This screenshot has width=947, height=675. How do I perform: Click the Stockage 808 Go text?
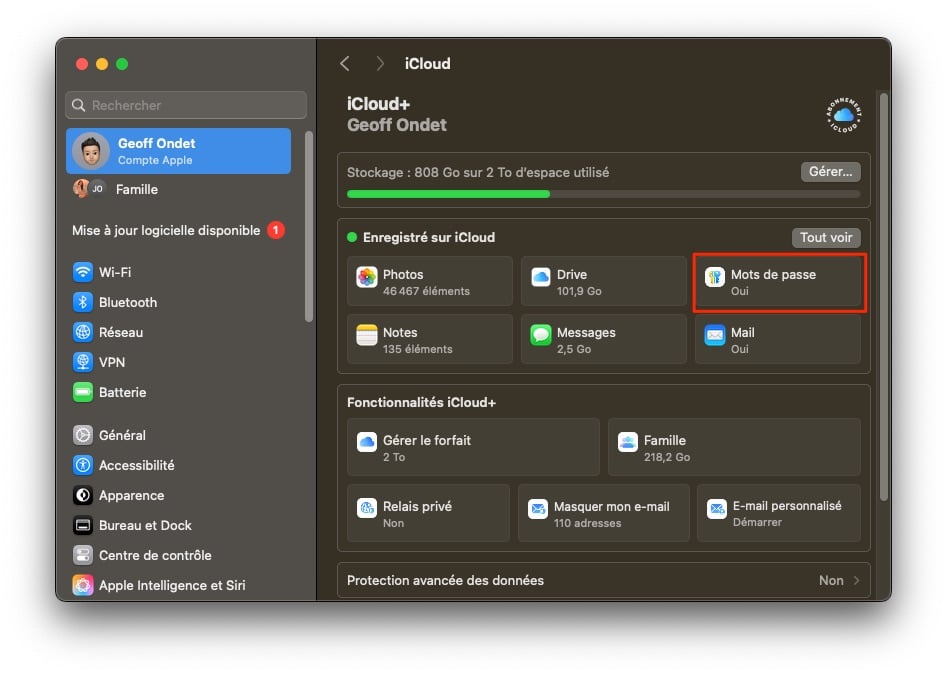[478, 172]
